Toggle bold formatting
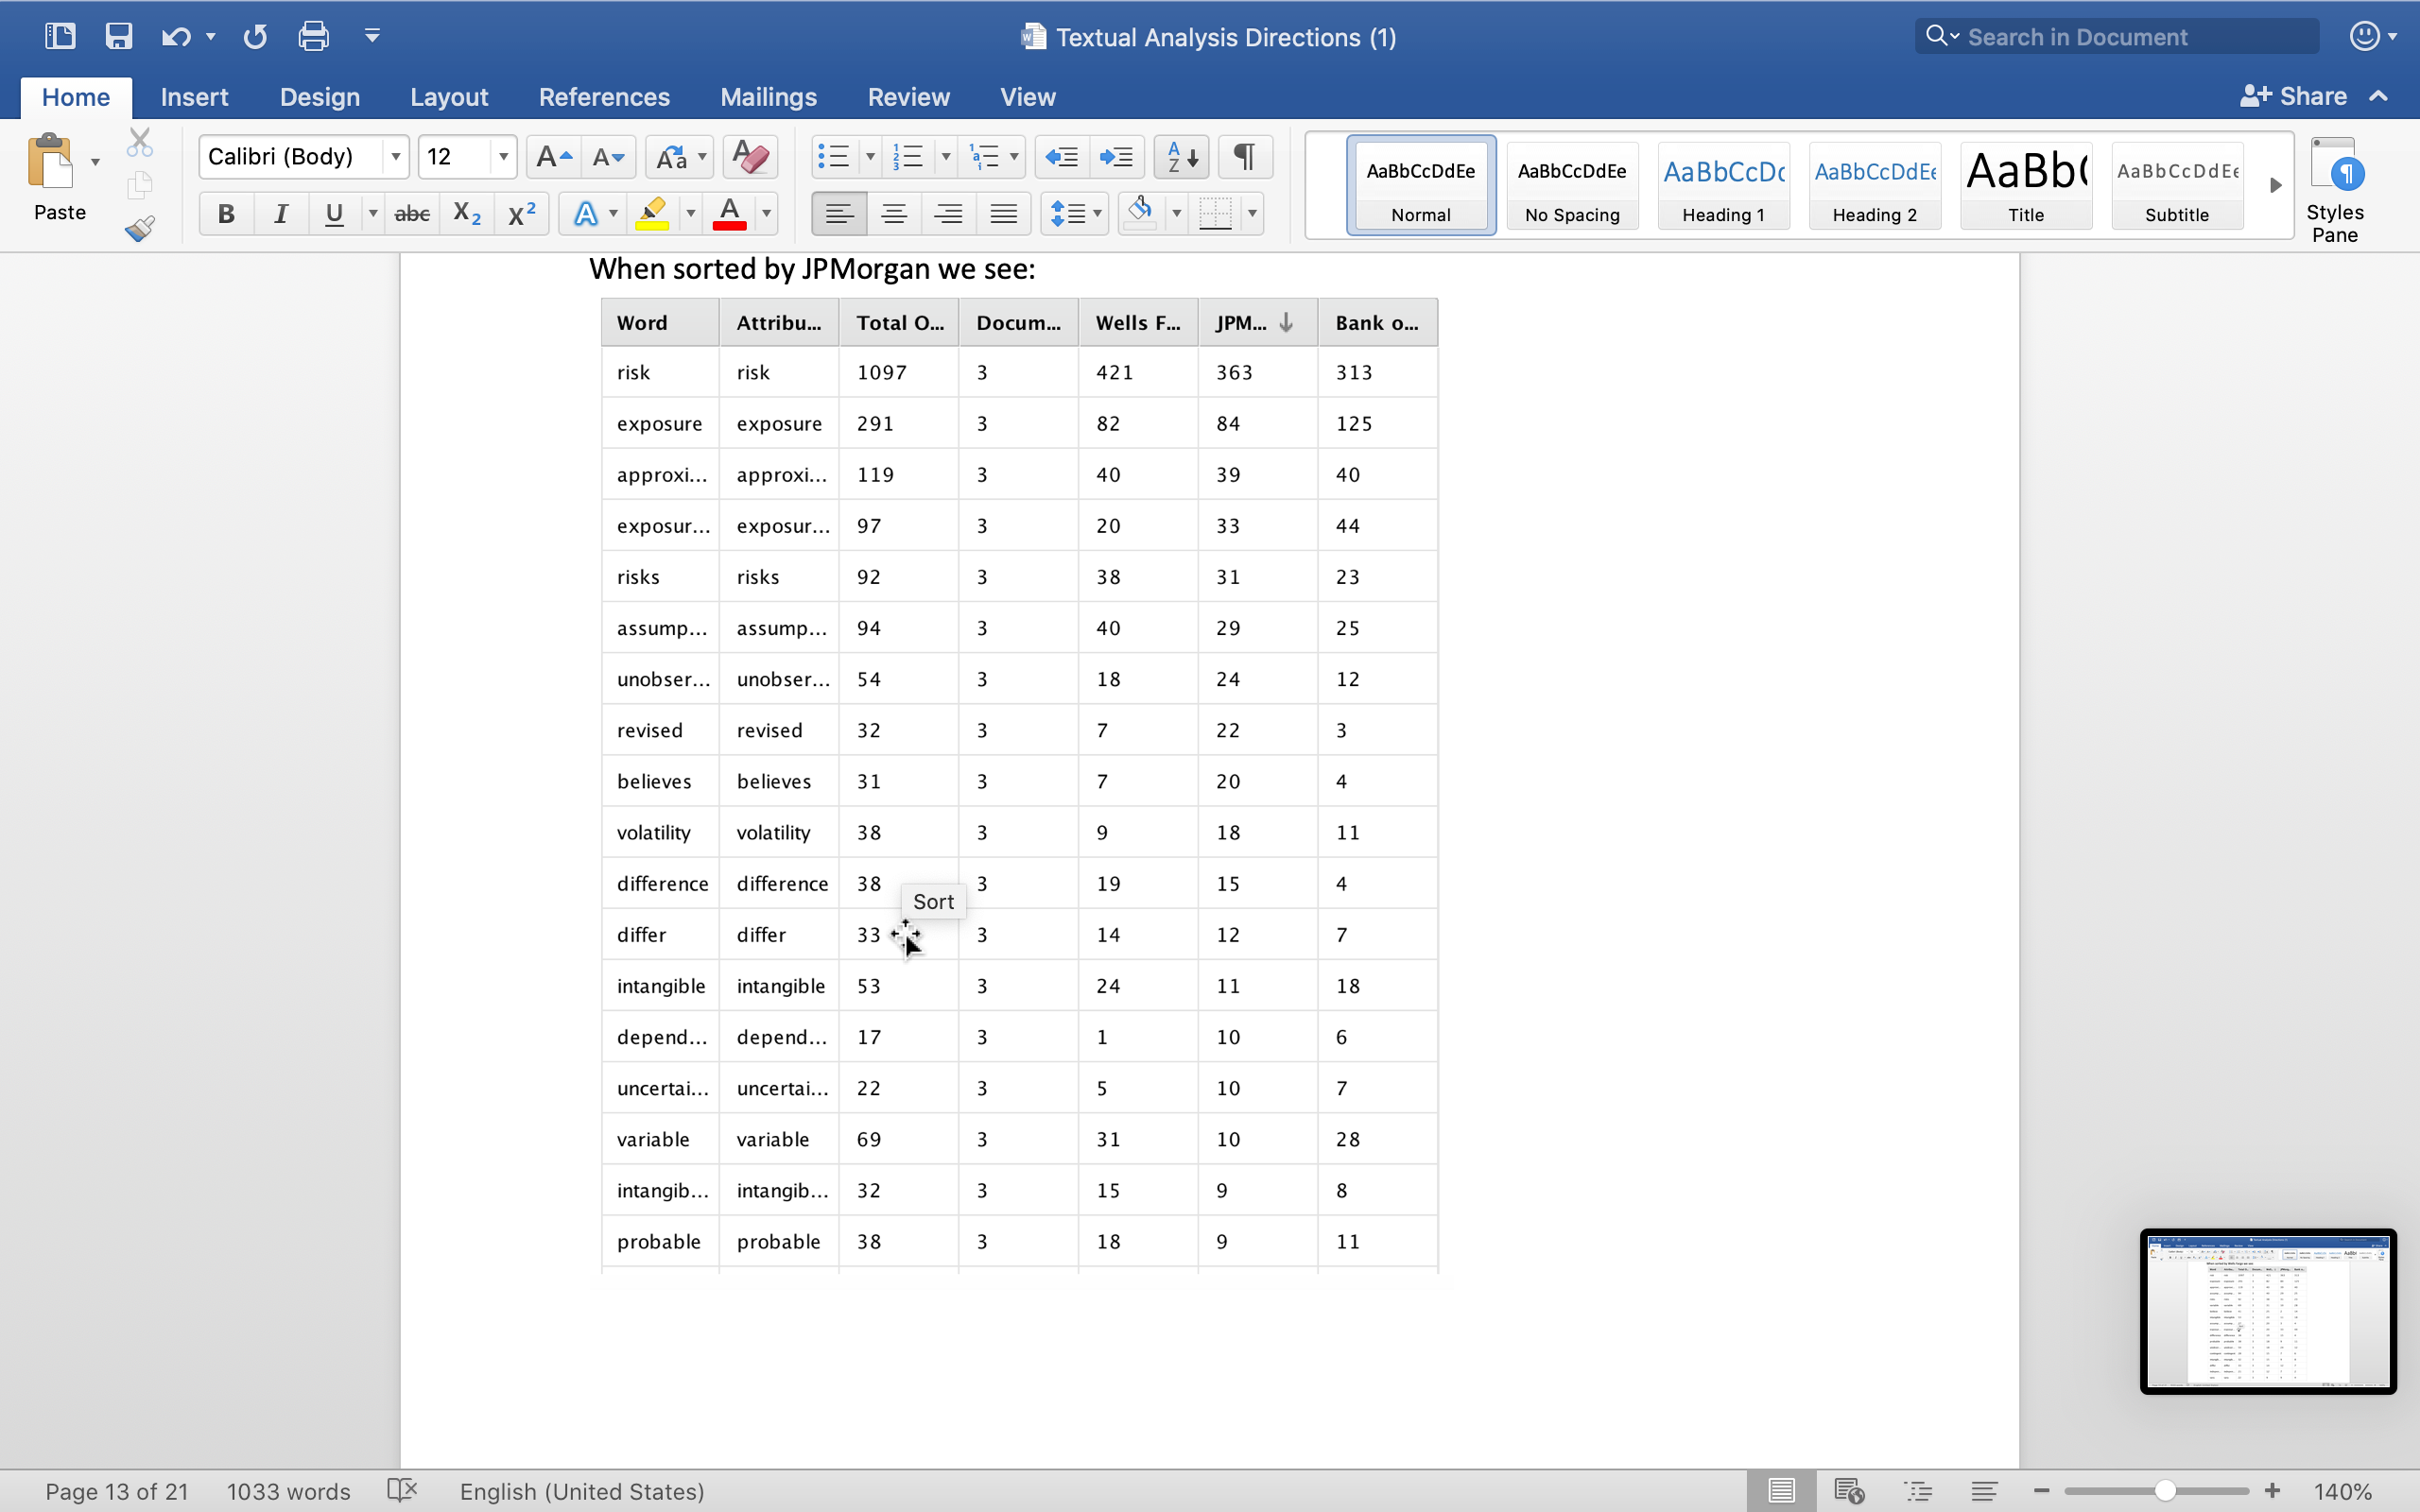The image size is (2420, 1512). 226,213
